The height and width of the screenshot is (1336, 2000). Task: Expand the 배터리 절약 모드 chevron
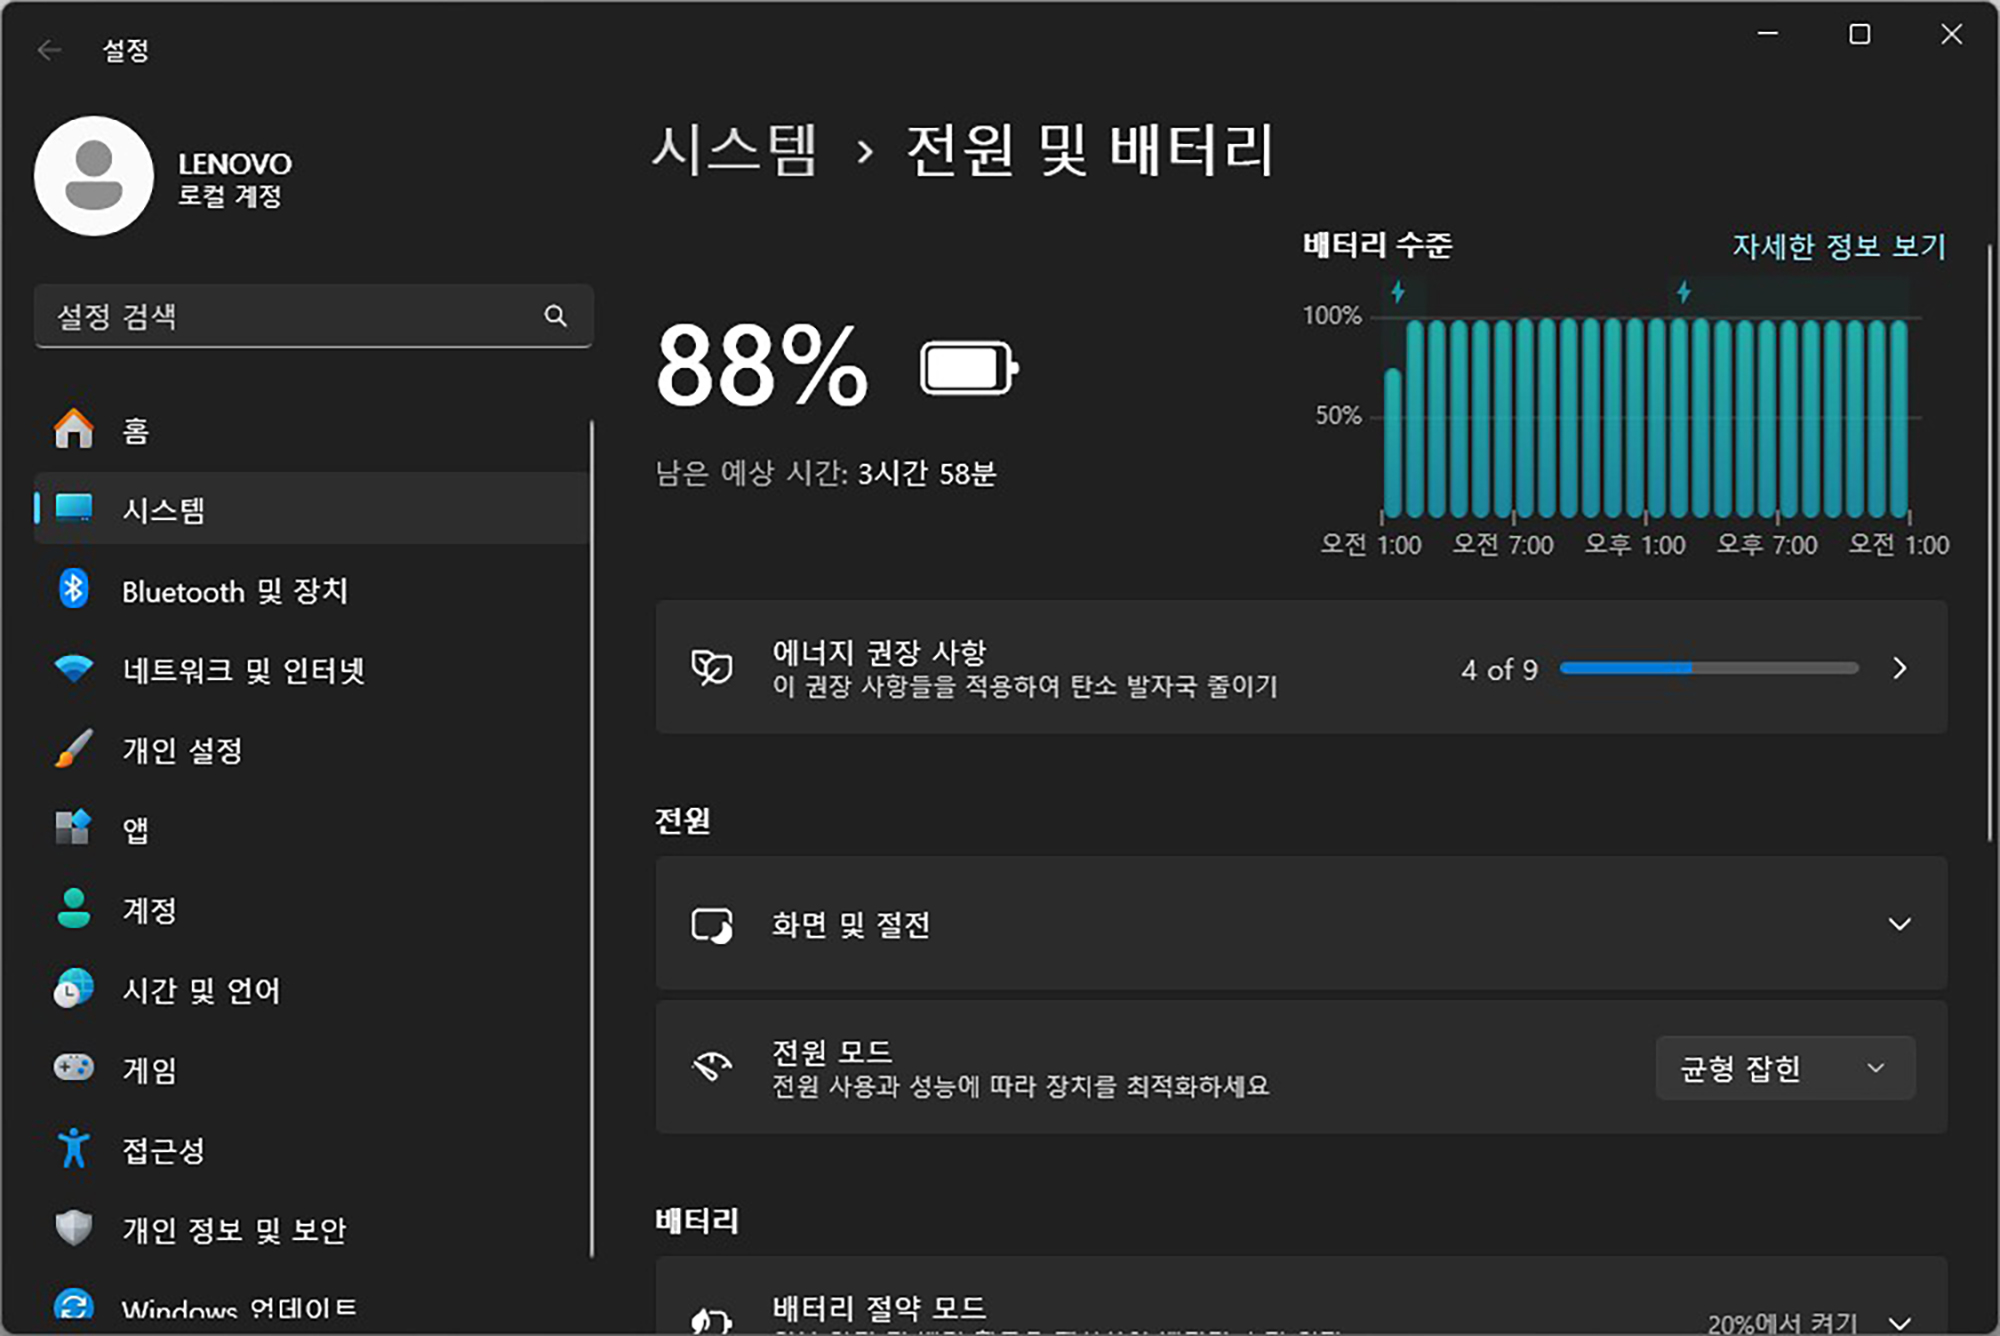pyautogui.click(x=1899, y=1322)
